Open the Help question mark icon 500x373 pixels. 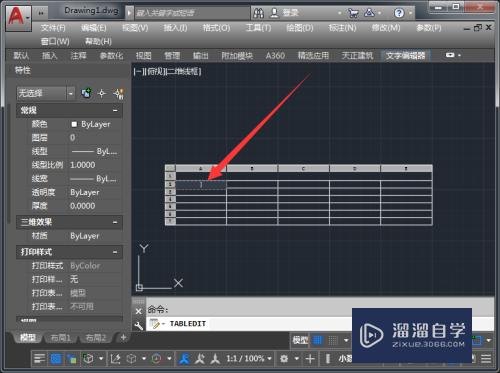399,13
